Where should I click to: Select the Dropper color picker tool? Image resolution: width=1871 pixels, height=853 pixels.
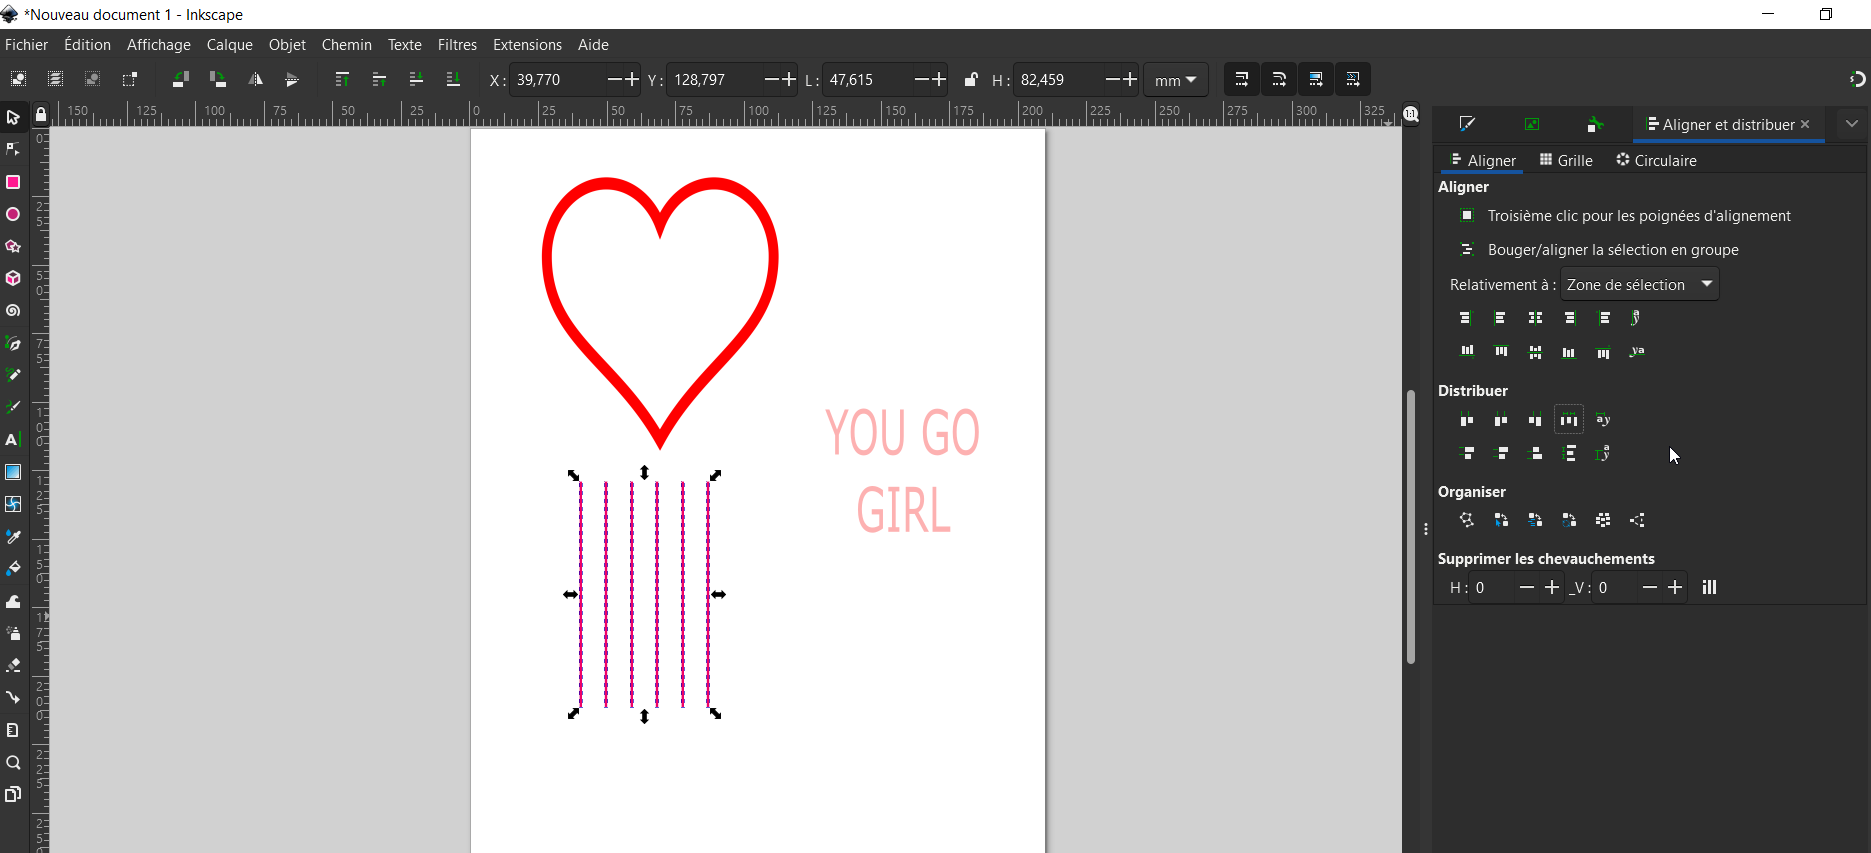point(13,536)
